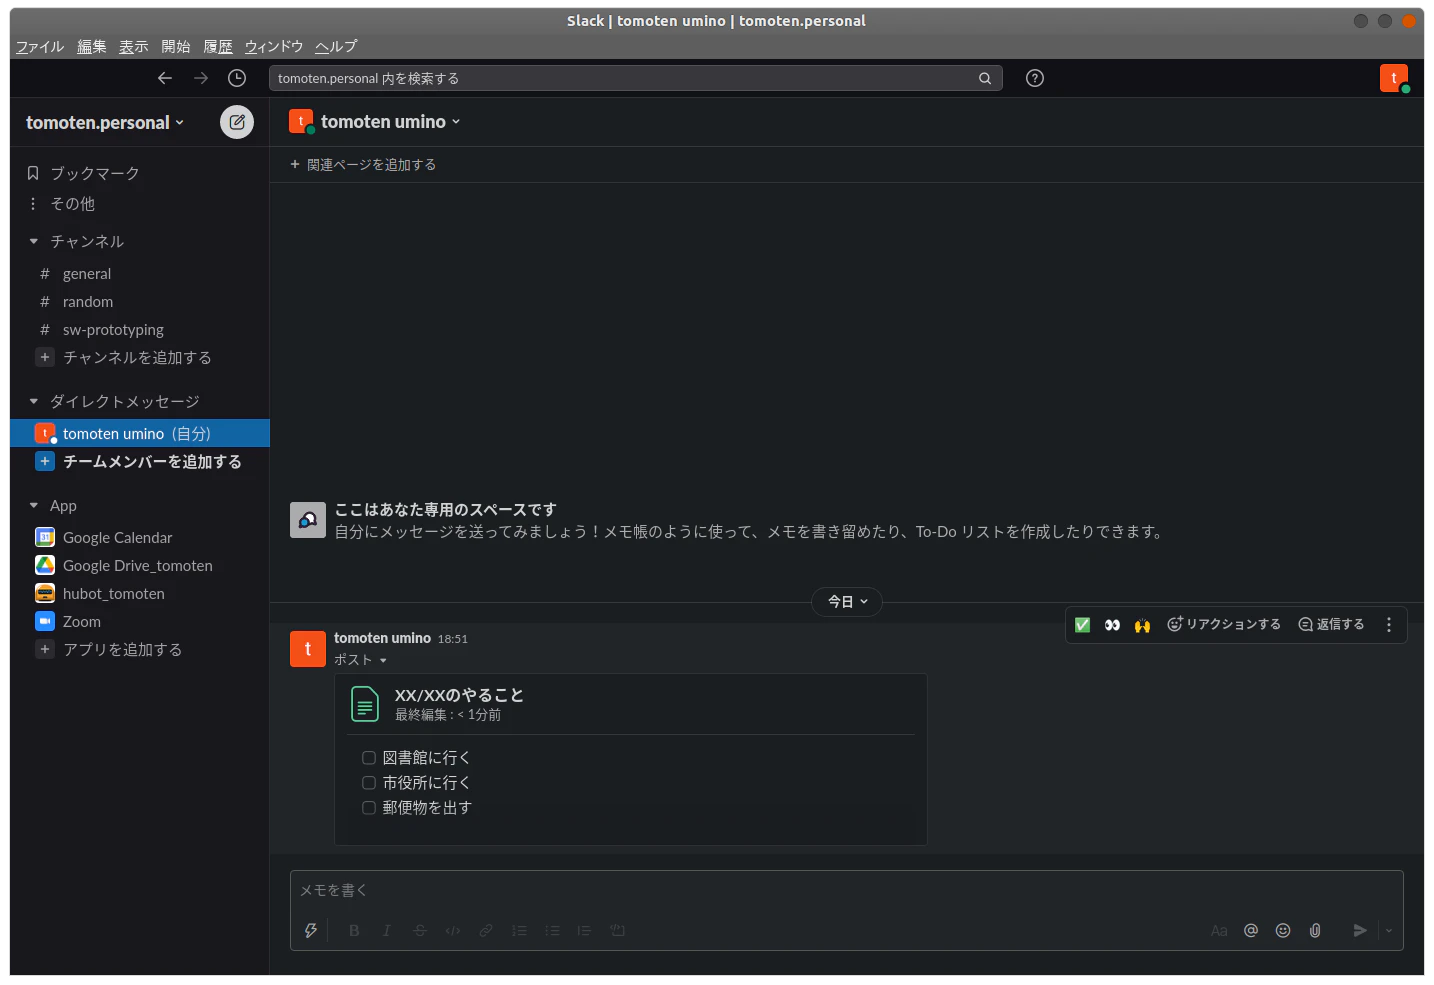Collapse the チャンネル section
This screenshot has height=985, width=1434.
34,241
